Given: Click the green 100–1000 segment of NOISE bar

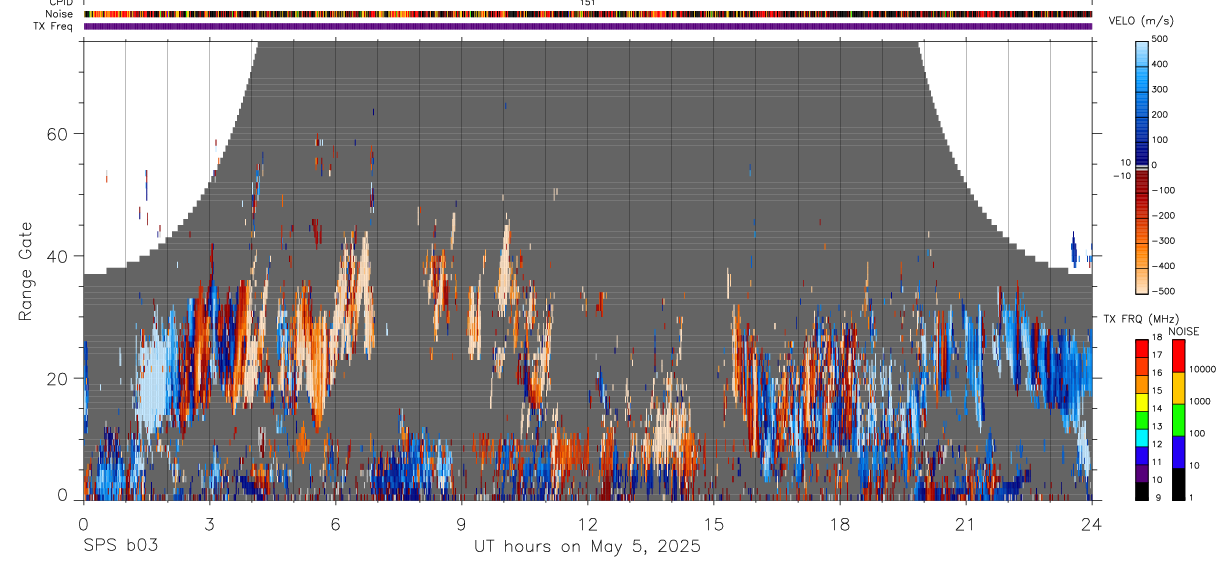Looking at the screenshot, I should [x=1177, y=419].
